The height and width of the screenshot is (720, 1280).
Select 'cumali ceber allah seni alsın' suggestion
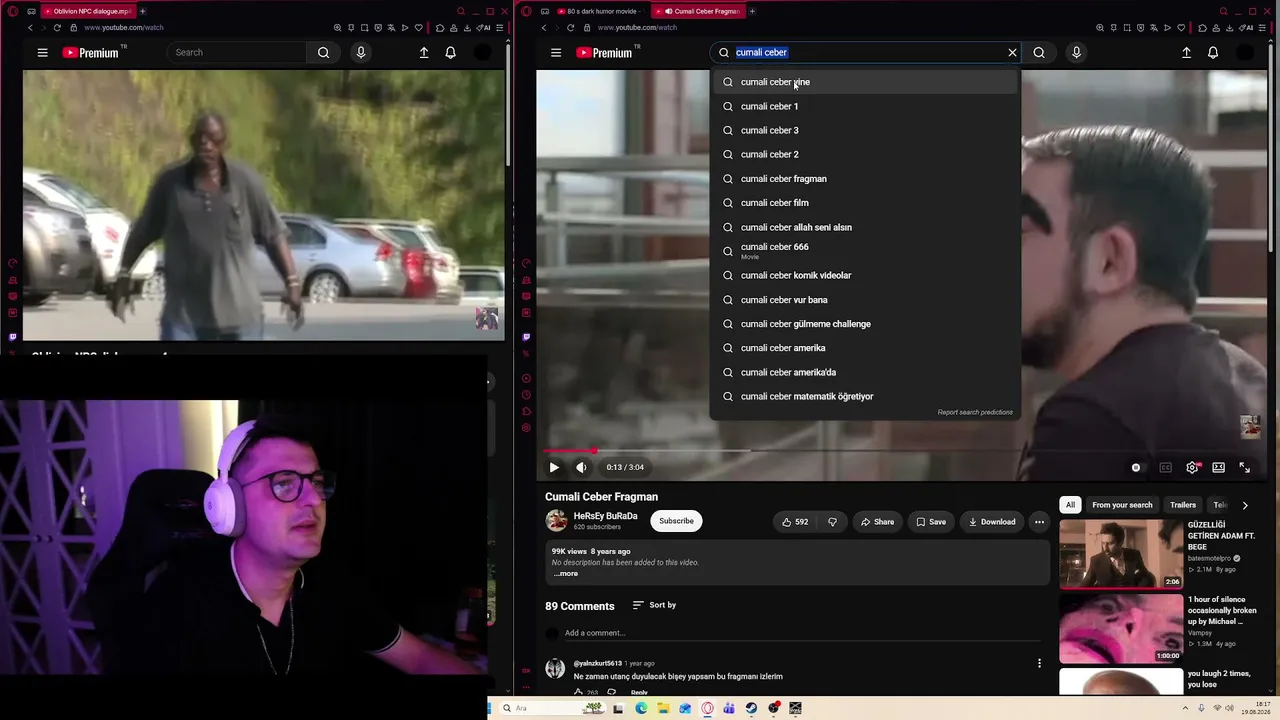(x=865, y=227)
